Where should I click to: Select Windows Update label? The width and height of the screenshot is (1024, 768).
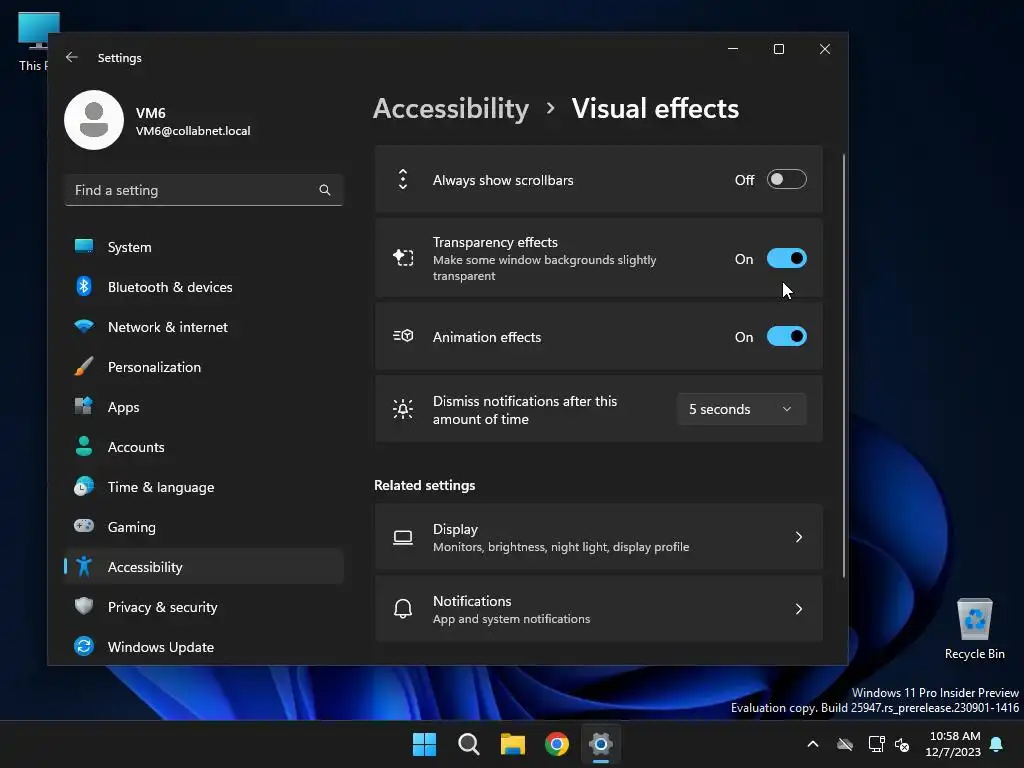click(161, 647)
